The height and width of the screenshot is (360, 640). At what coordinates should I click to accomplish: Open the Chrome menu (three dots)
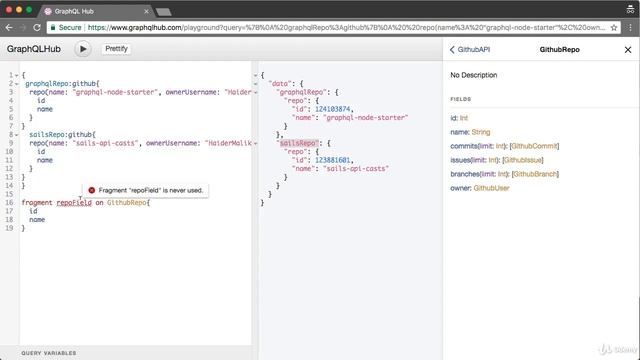[x=631, y=27]
